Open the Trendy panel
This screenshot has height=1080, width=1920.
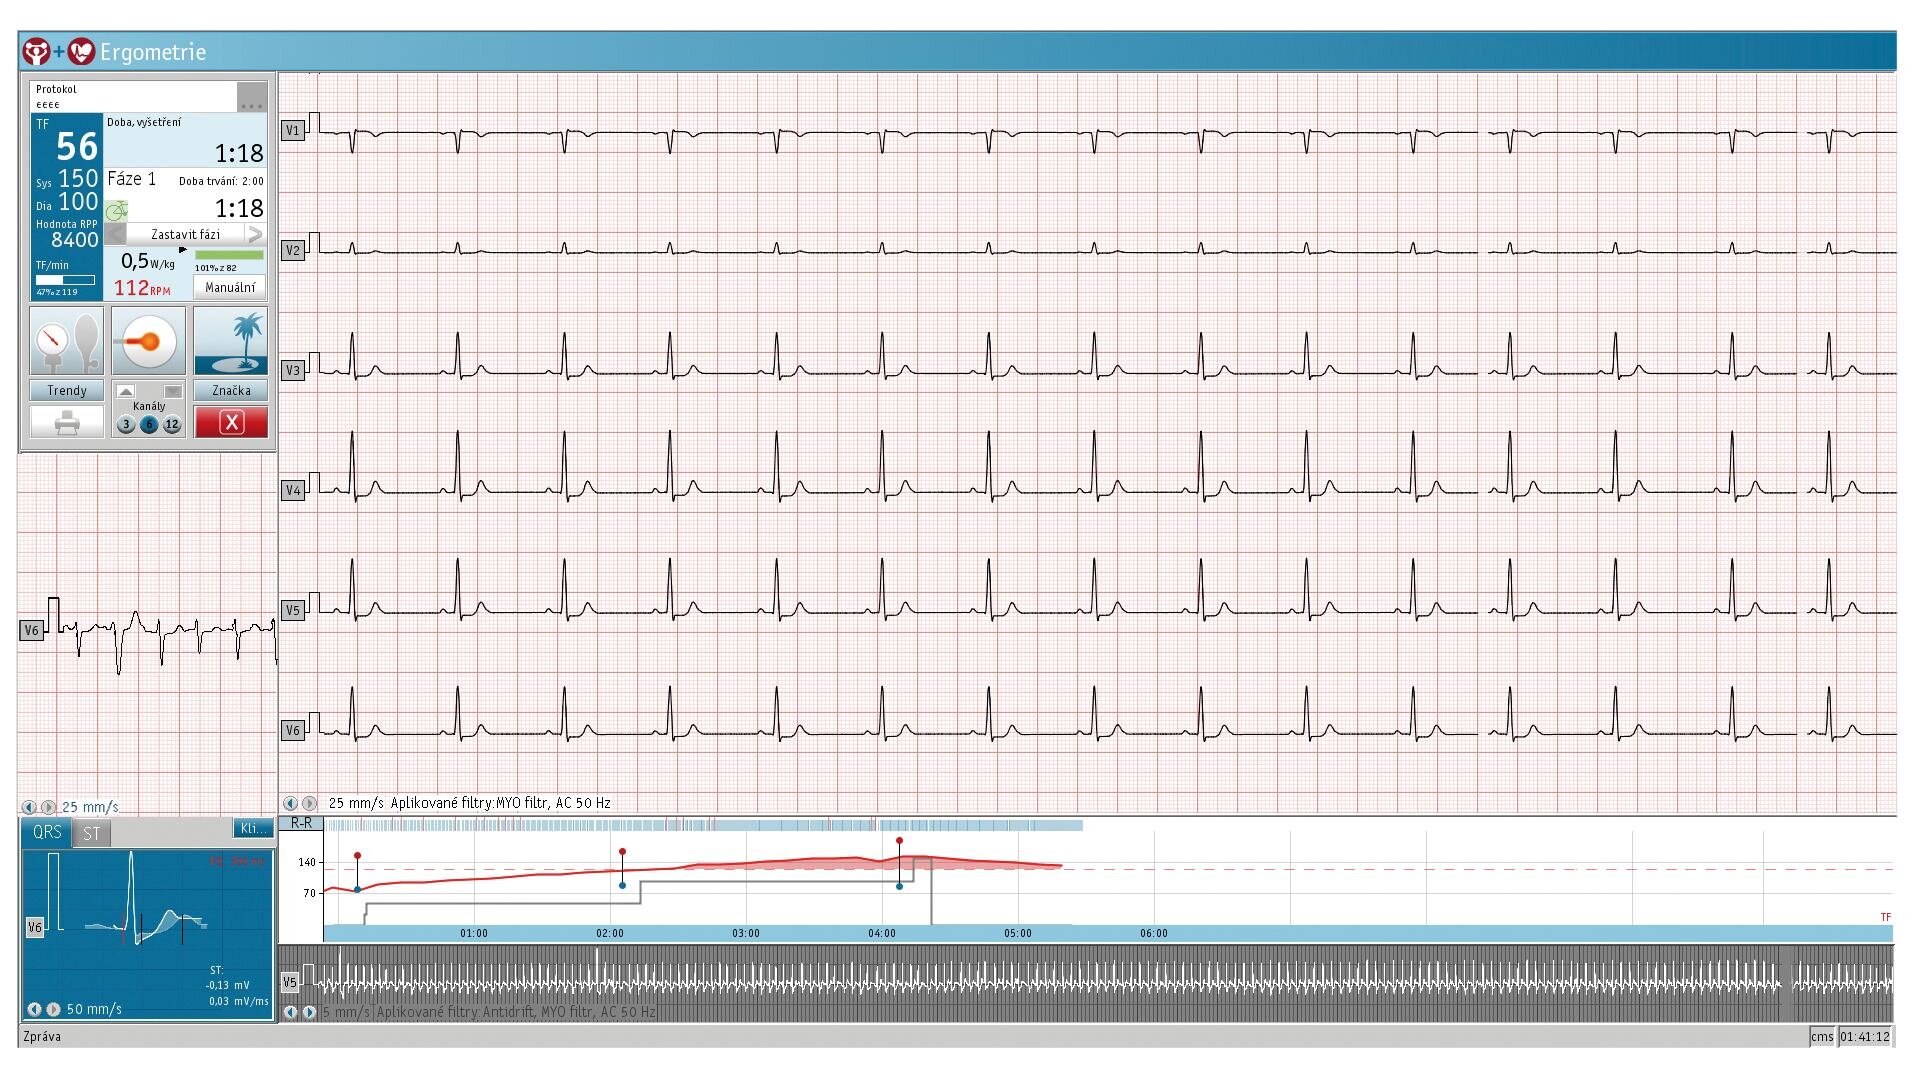click(x=66, y=390)
